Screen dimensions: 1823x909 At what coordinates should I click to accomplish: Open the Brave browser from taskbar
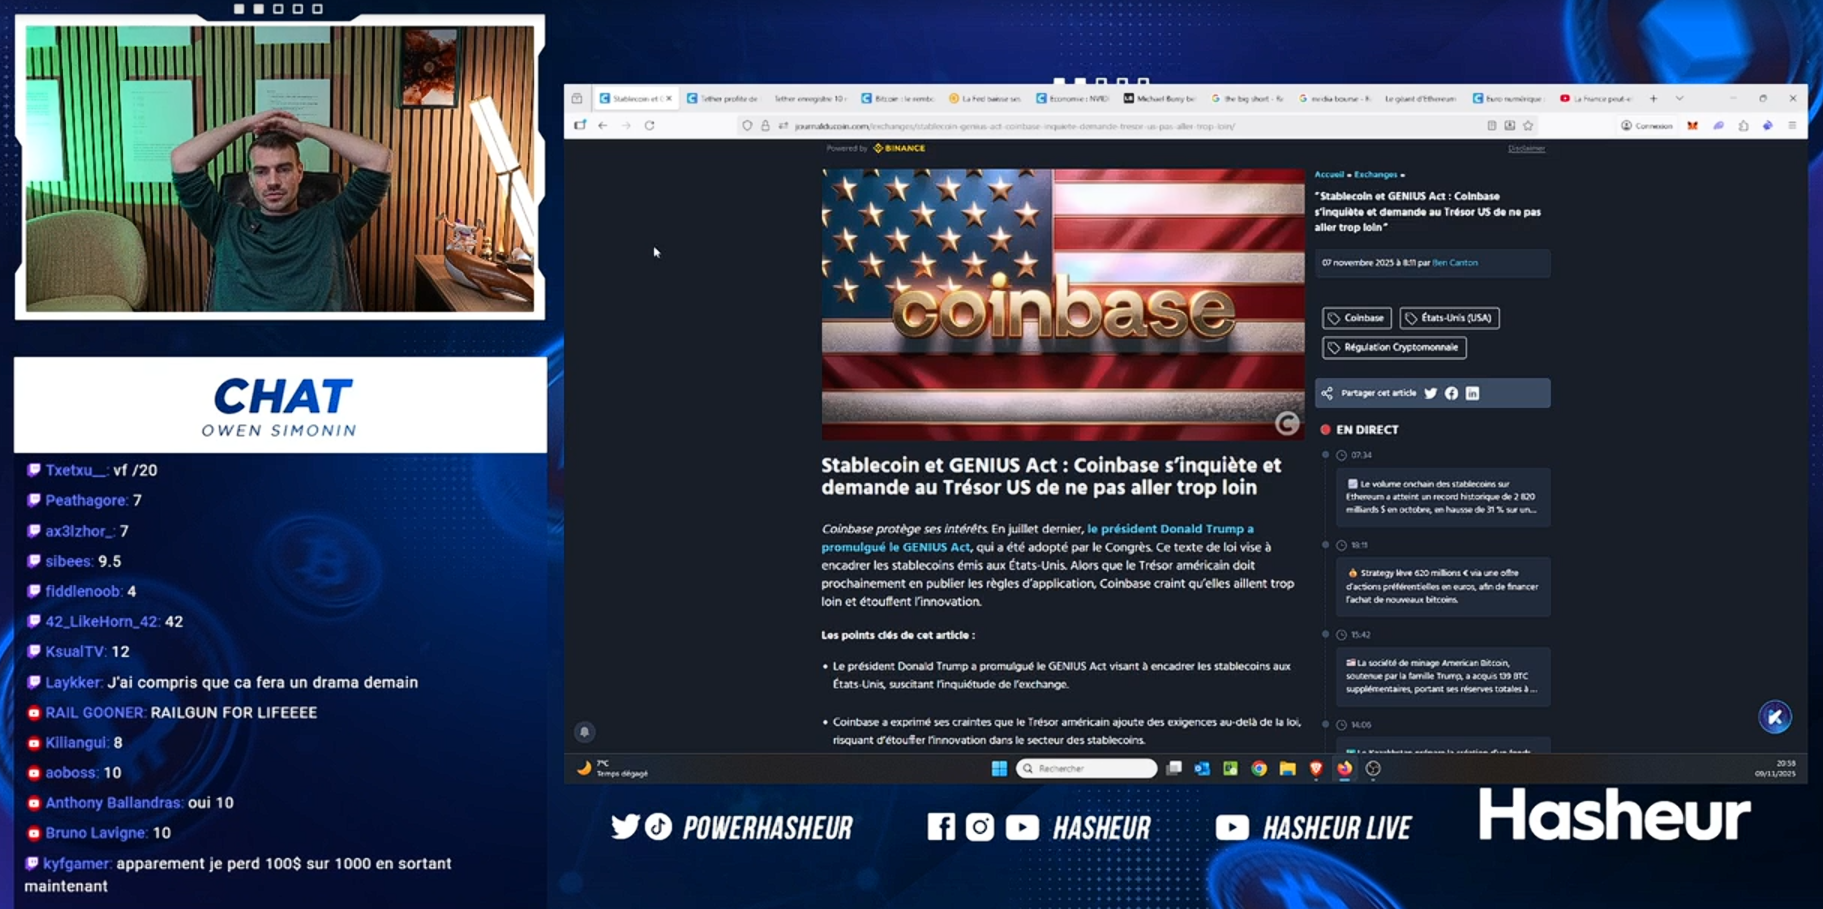[x=1316, y=769]
